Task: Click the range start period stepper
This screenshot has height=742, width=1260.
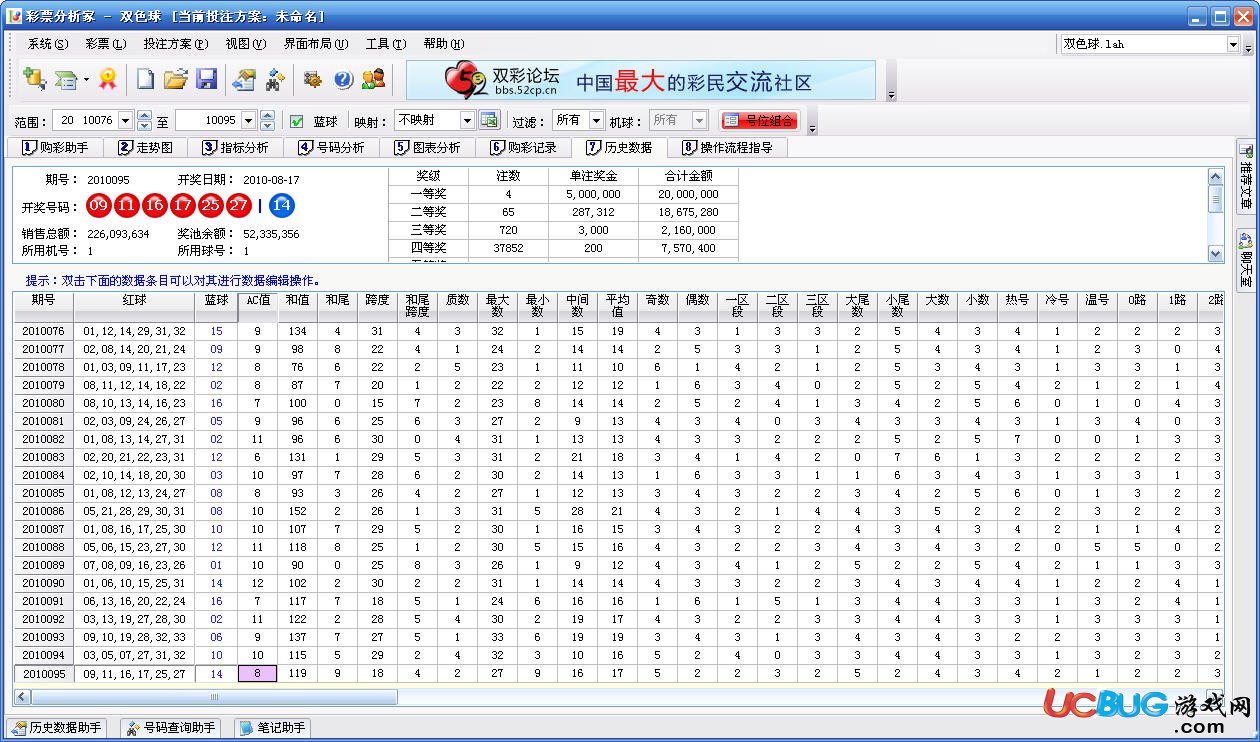Action: coord(145,120)
